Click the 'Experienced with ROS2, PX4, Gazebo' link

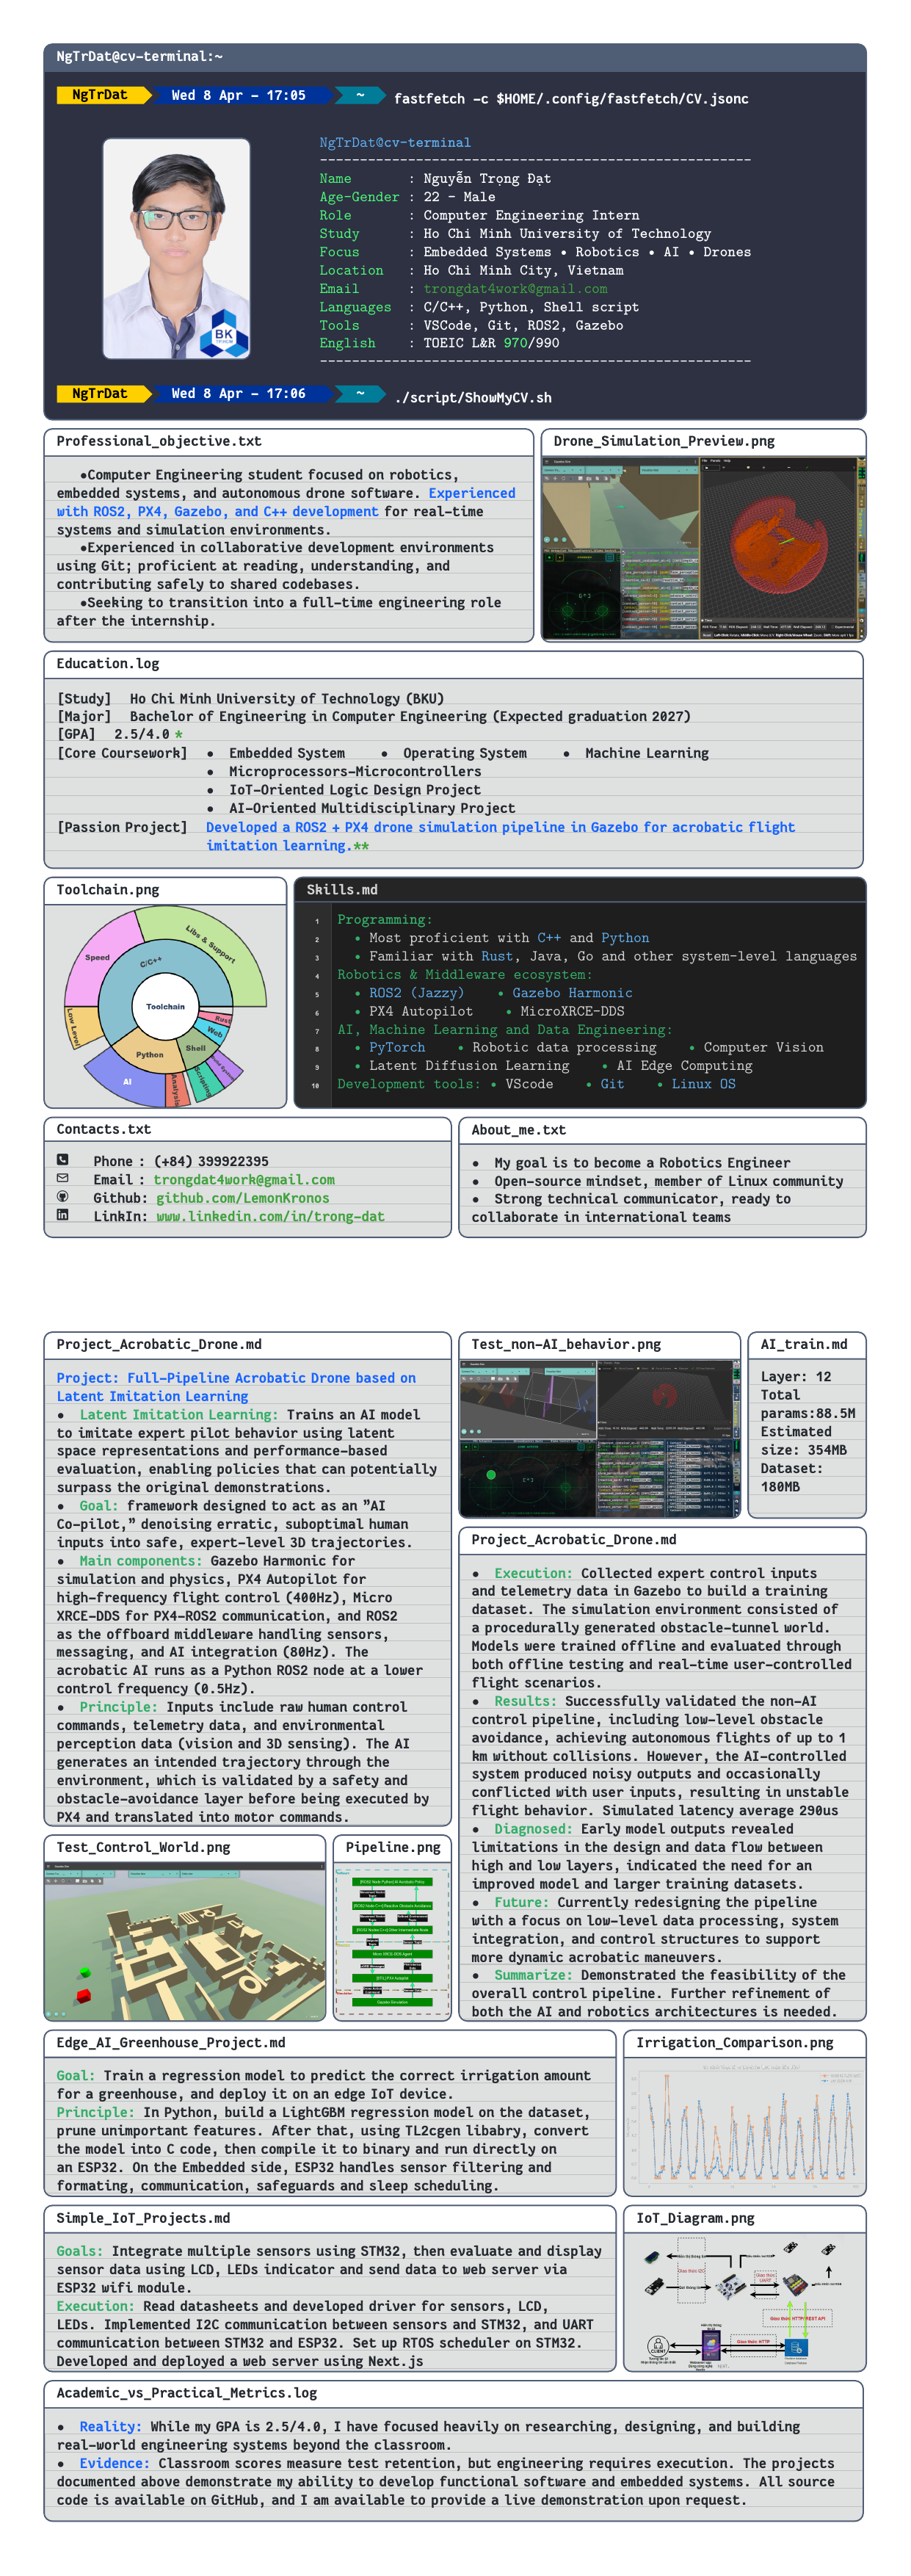coord(286,502)
